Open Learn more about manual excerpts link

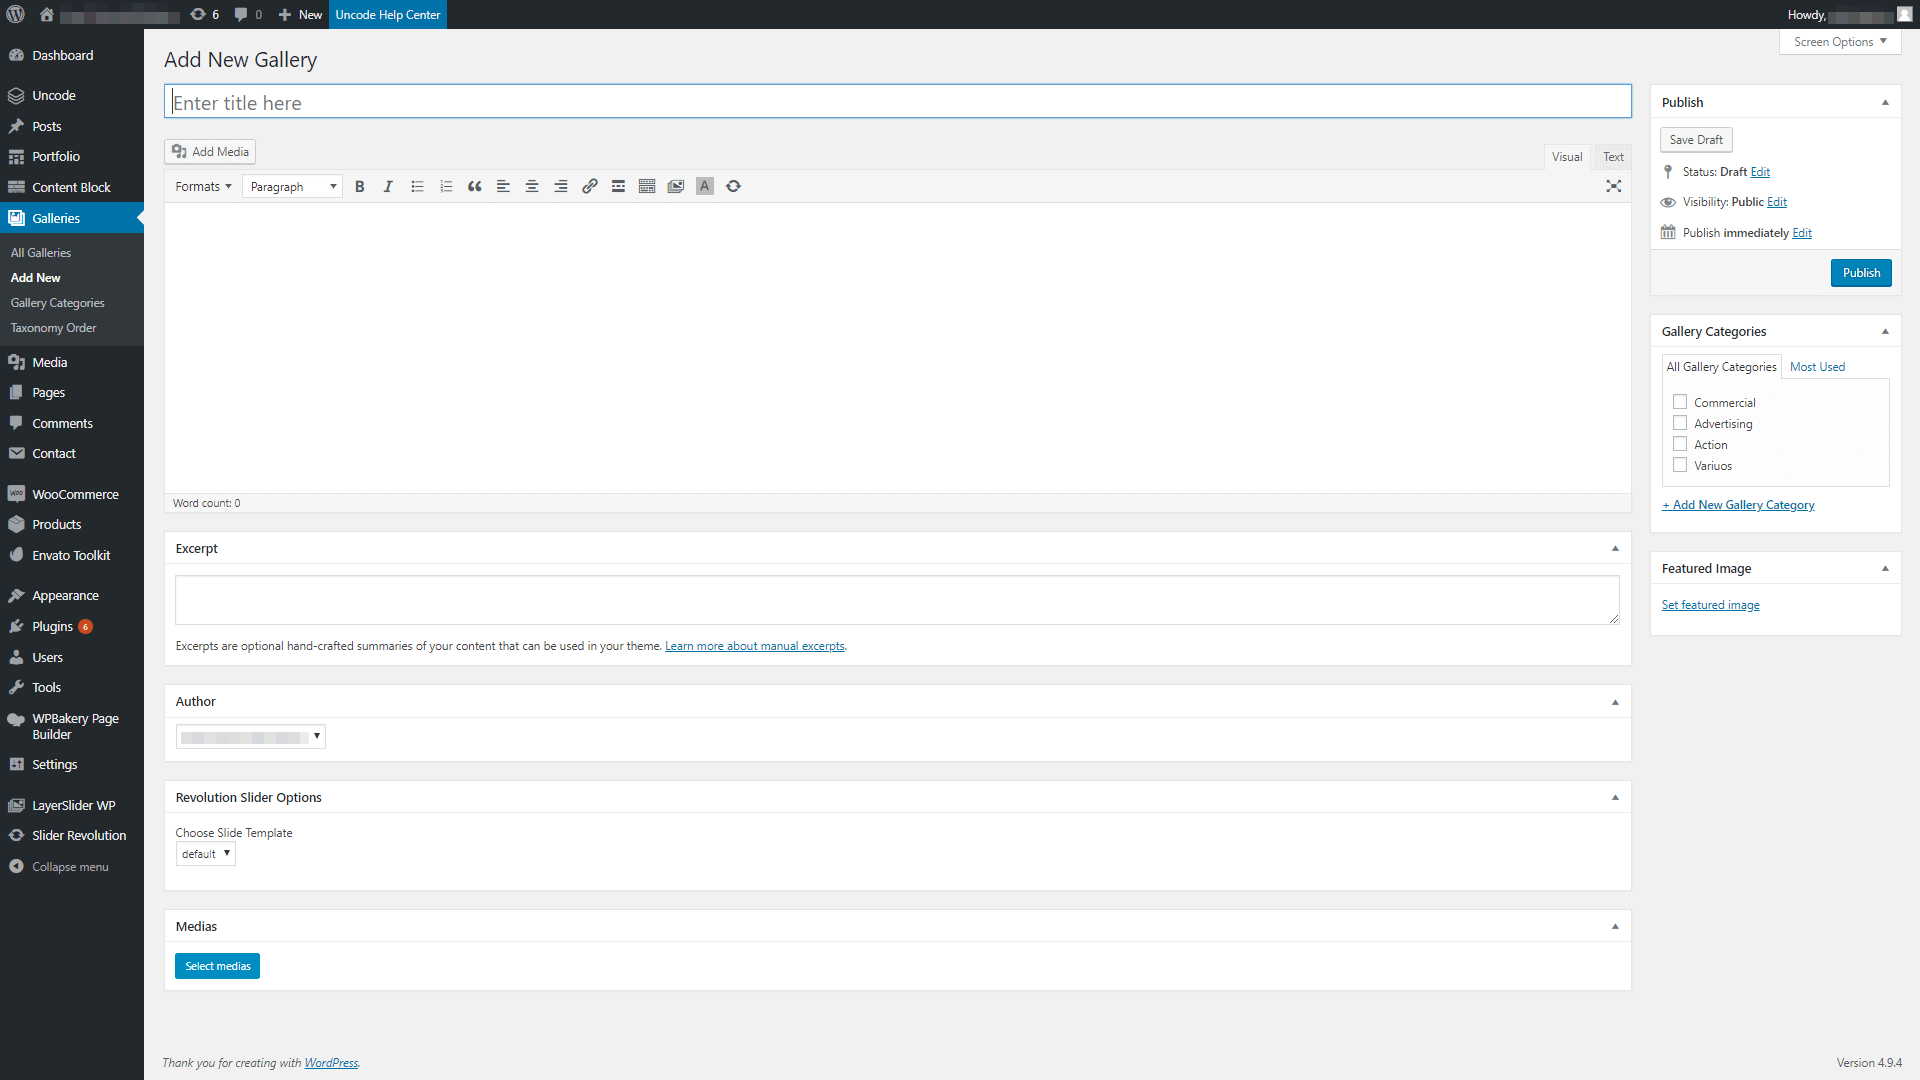click(x=755, y=646)
